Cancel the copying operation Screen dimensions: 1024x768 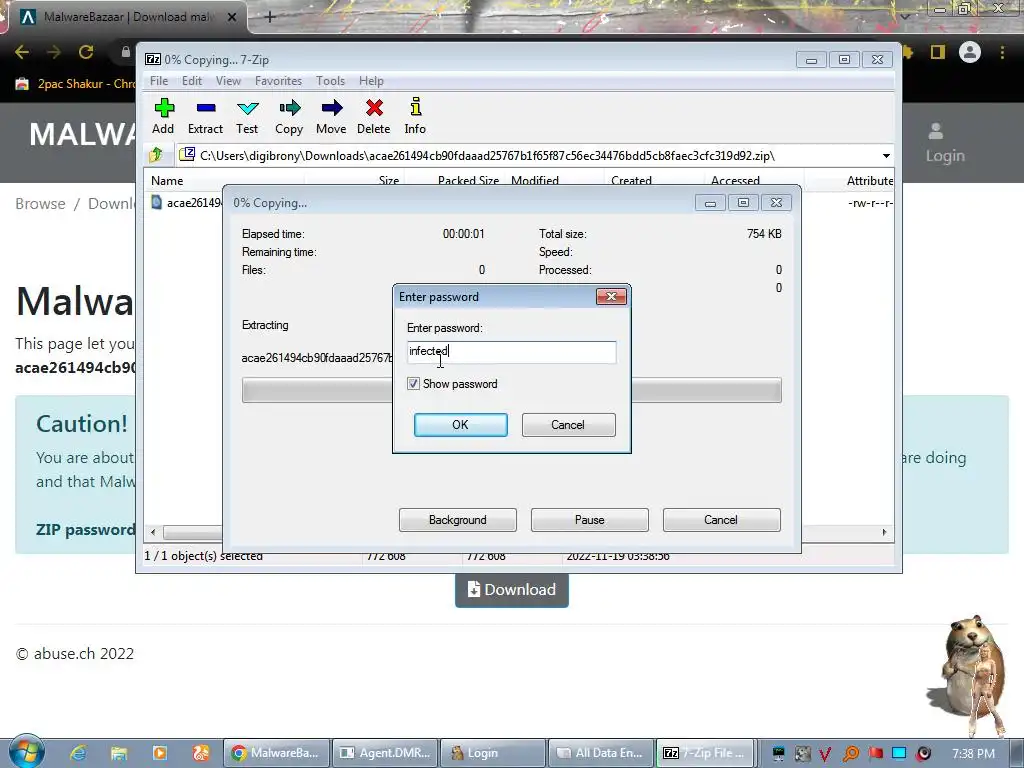point(722,520)
